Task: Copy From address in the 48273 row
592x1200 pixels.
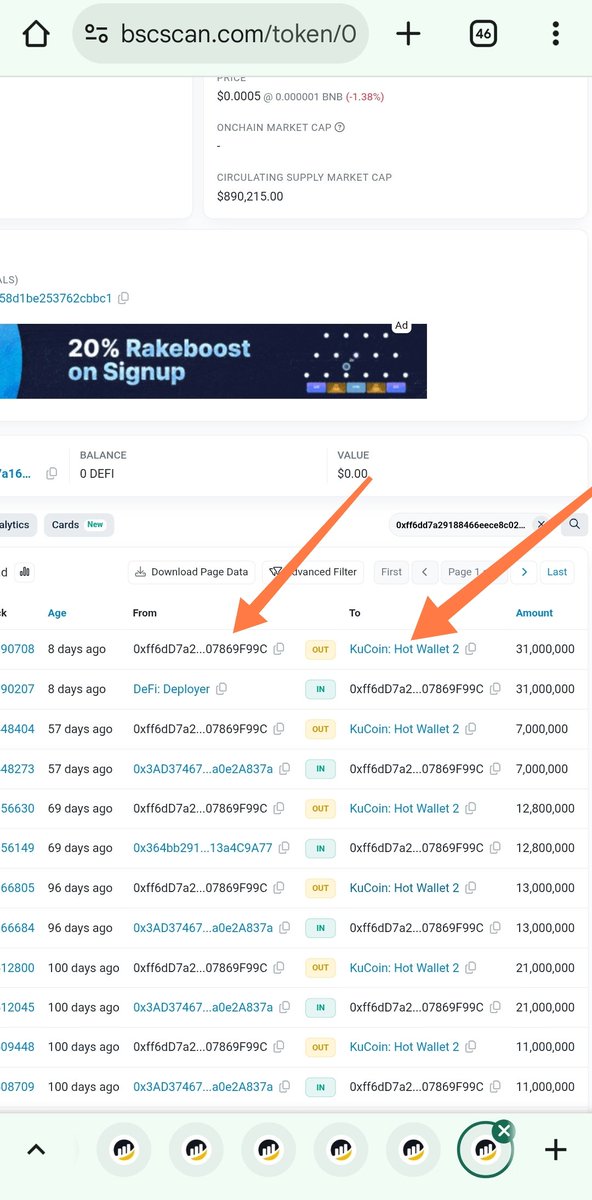Action: click(x=285, y=769)
